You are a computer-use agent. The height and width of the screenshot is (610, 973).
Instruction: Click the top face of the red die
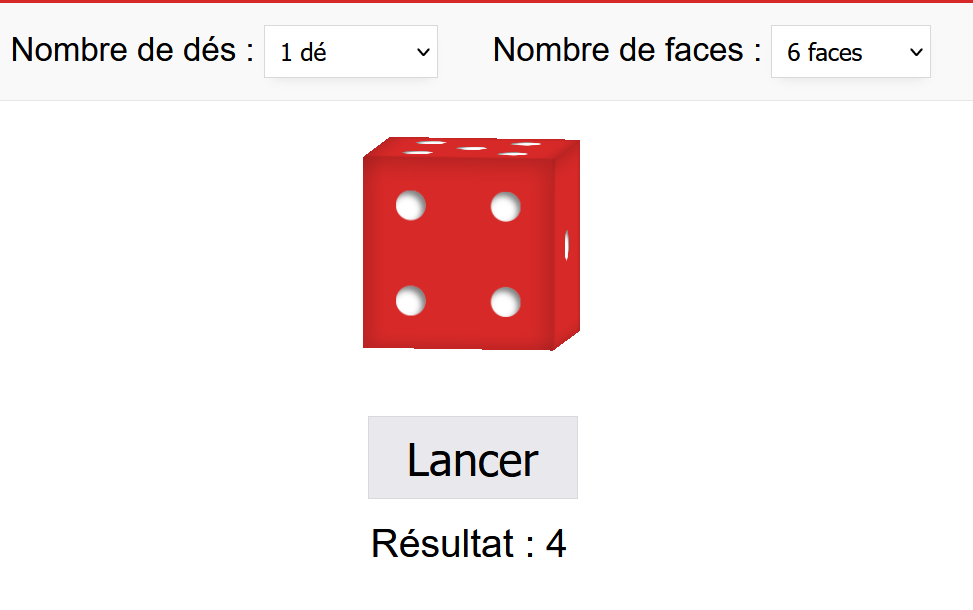[470, 148]
